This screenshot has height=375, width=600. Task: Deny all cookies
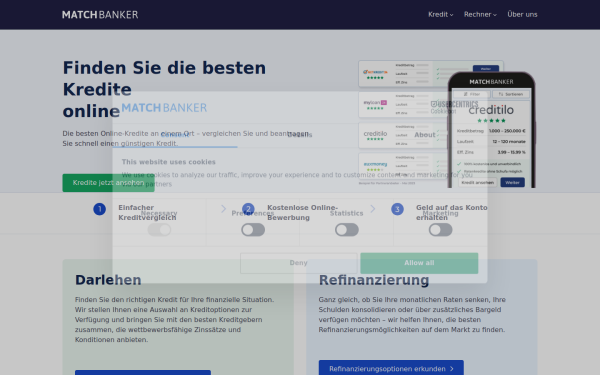[x=298, y=263]
